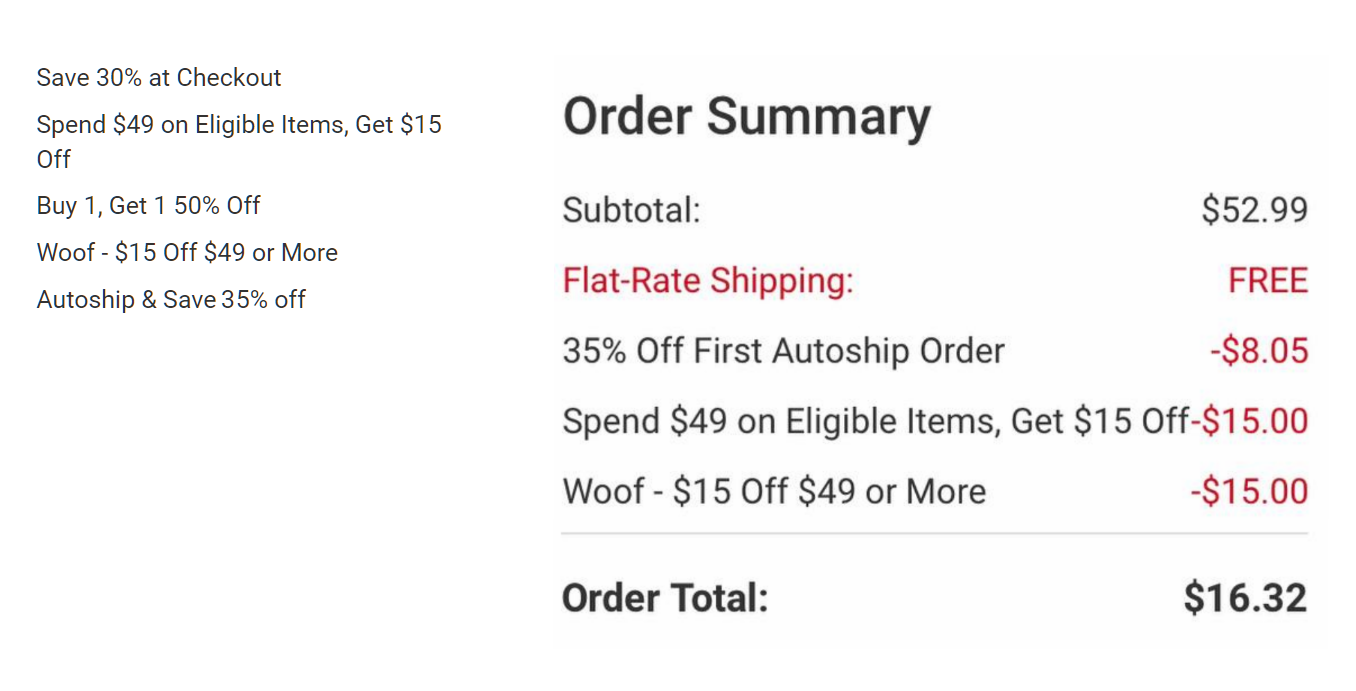Click the wrapped word Off under Spend $49 offer
Screen dimensions: 1356x691
(54, 160)
